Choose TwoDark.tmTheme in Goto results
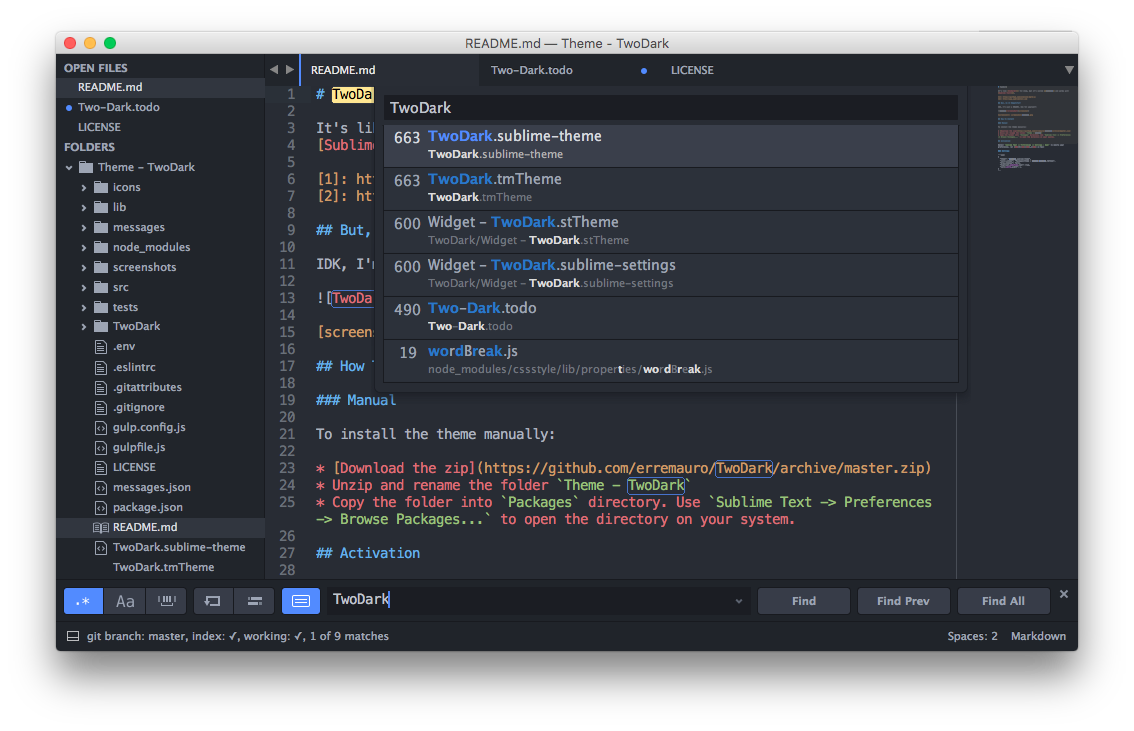The height and width of the screenshot is (731, 1134). tap(670, 189)
